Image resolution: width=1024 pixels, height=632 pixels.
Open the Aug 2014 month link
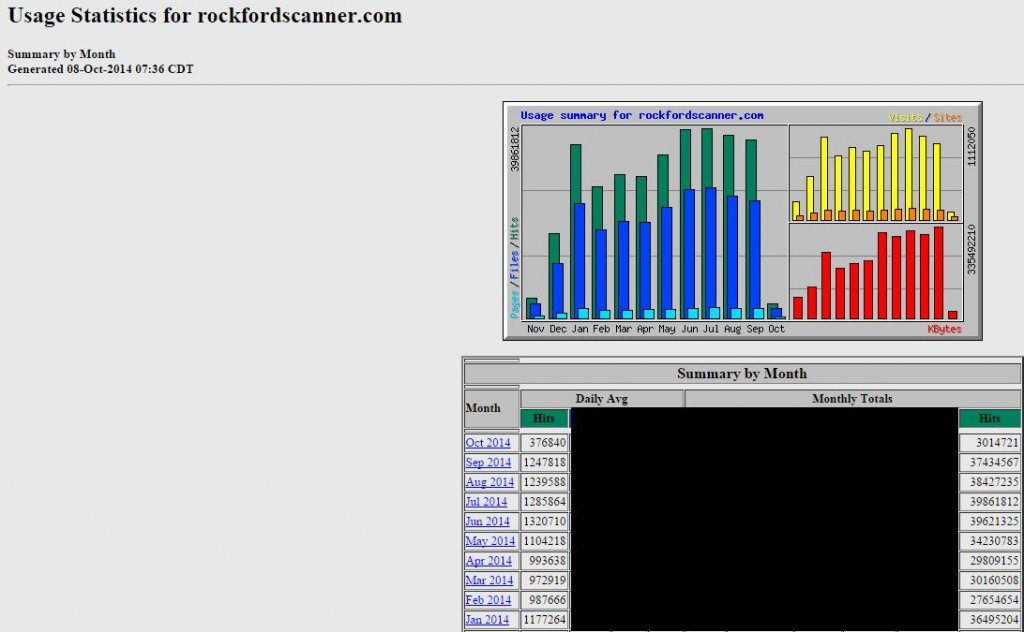pyautogui.click(x=490, y=482)
